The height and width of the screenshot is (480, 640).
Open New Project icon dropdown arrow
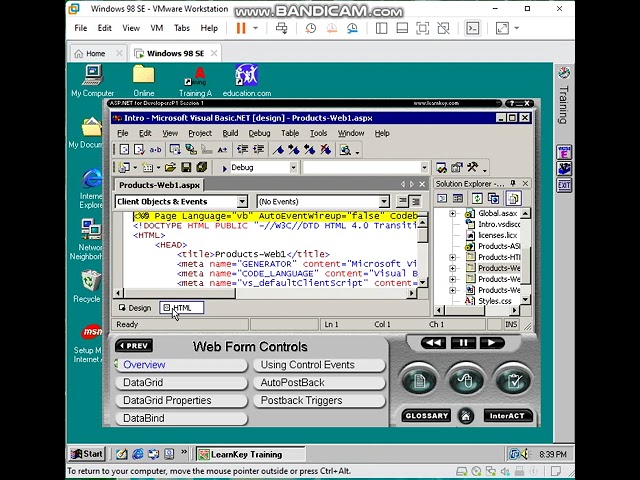tap(135, 168)
